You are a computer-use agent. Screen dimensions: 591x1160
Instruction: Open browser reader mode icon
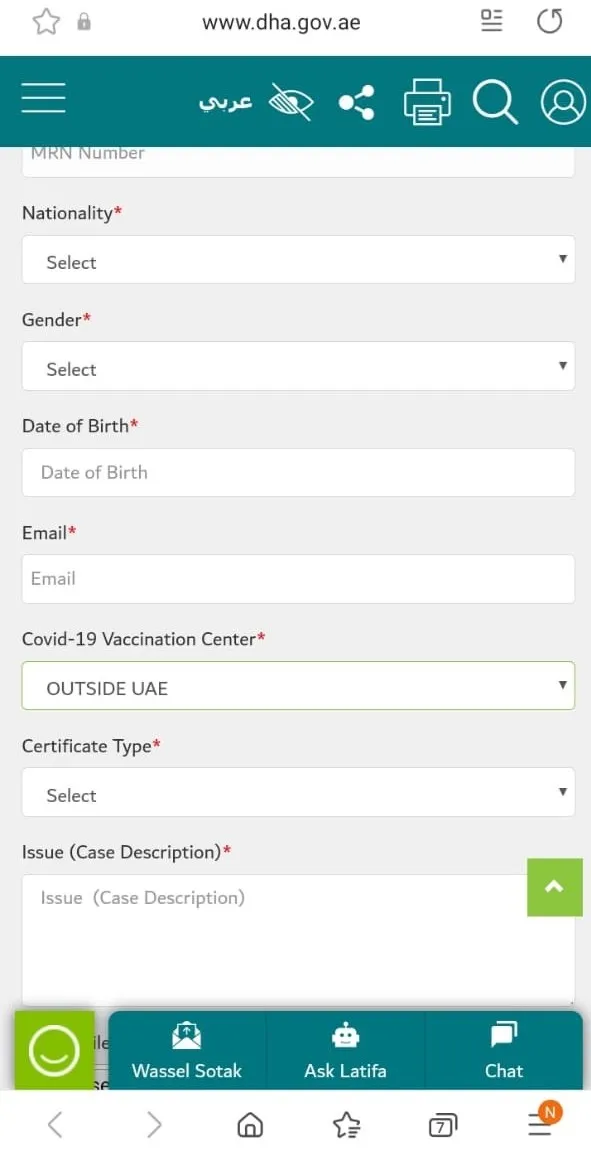coord(491,21)
